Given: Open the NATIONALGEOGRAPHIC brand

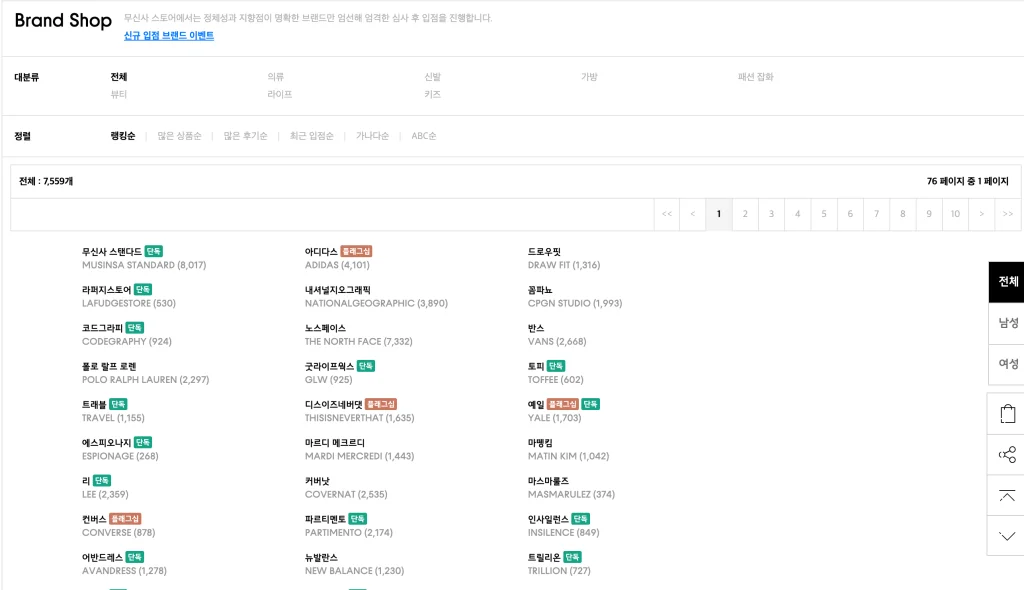Looking at the screenshot, I should 376,303.
